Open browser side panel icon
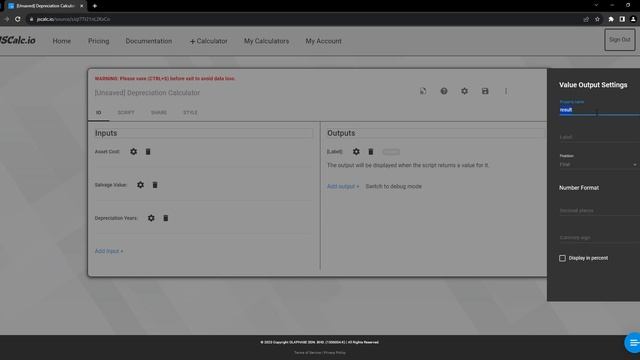 (622, 19)
